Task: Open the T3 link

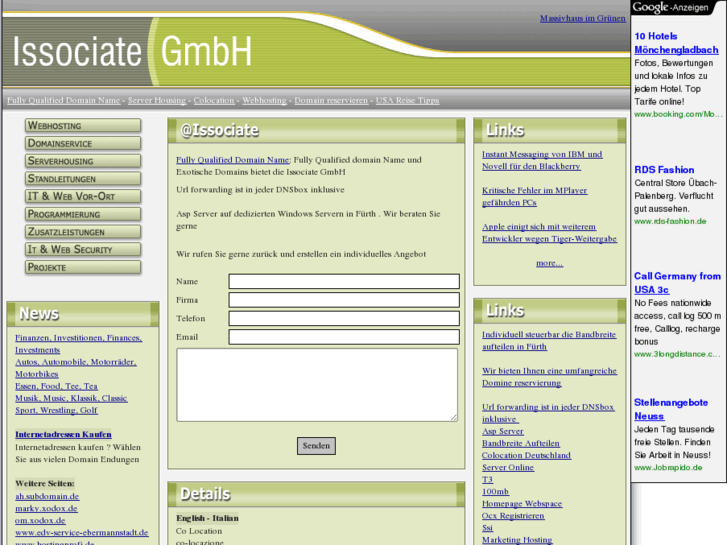Action: (487, 480)
